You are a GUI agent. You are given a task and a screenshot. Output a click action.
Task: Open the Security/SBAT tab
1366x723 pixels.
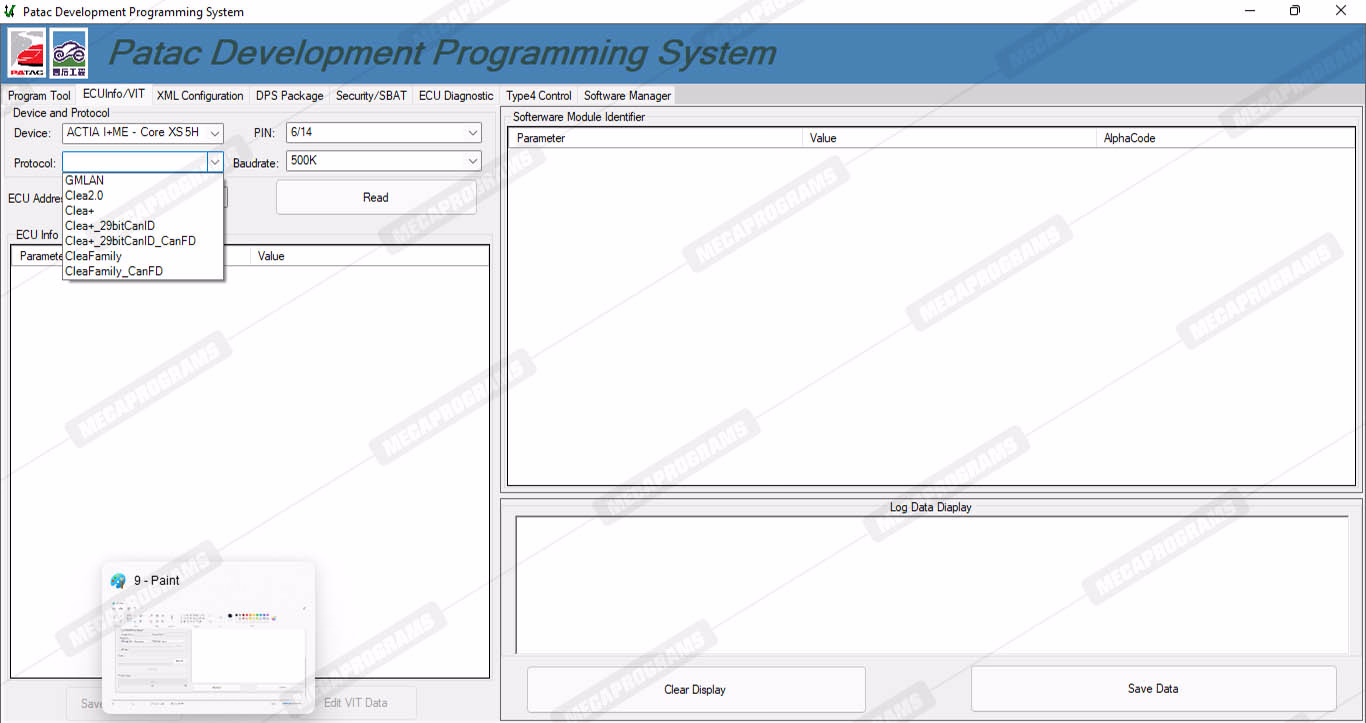tap(371, 96)
